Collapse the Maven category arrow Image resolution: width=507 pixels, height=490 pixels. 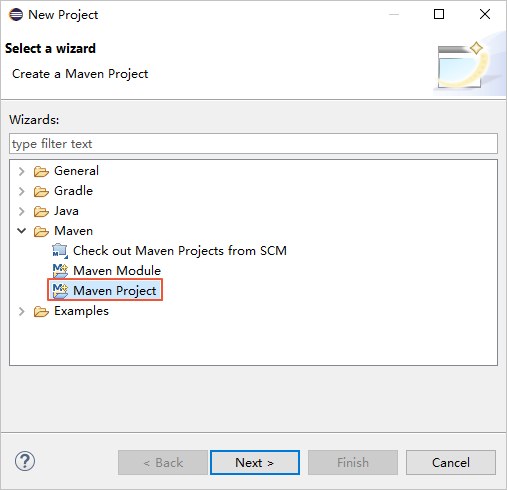click(22, 231)
